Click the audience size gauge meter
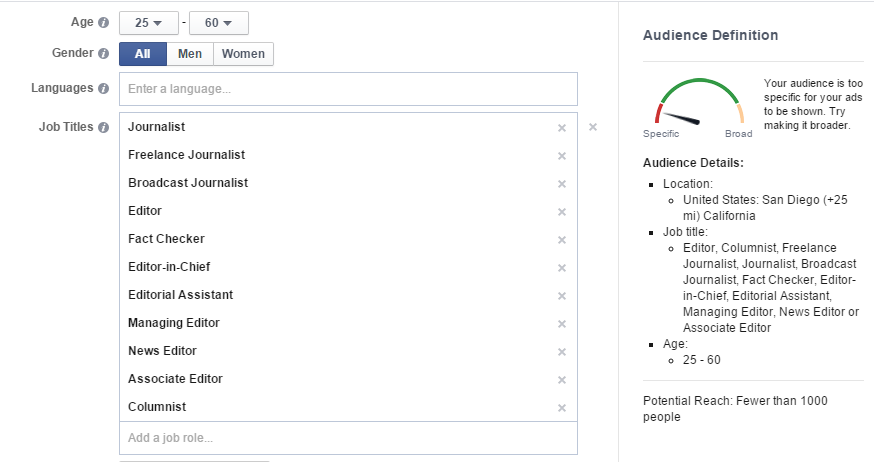Image resolution: width=874 pixels, height=462 pixels. click(700, 103)
